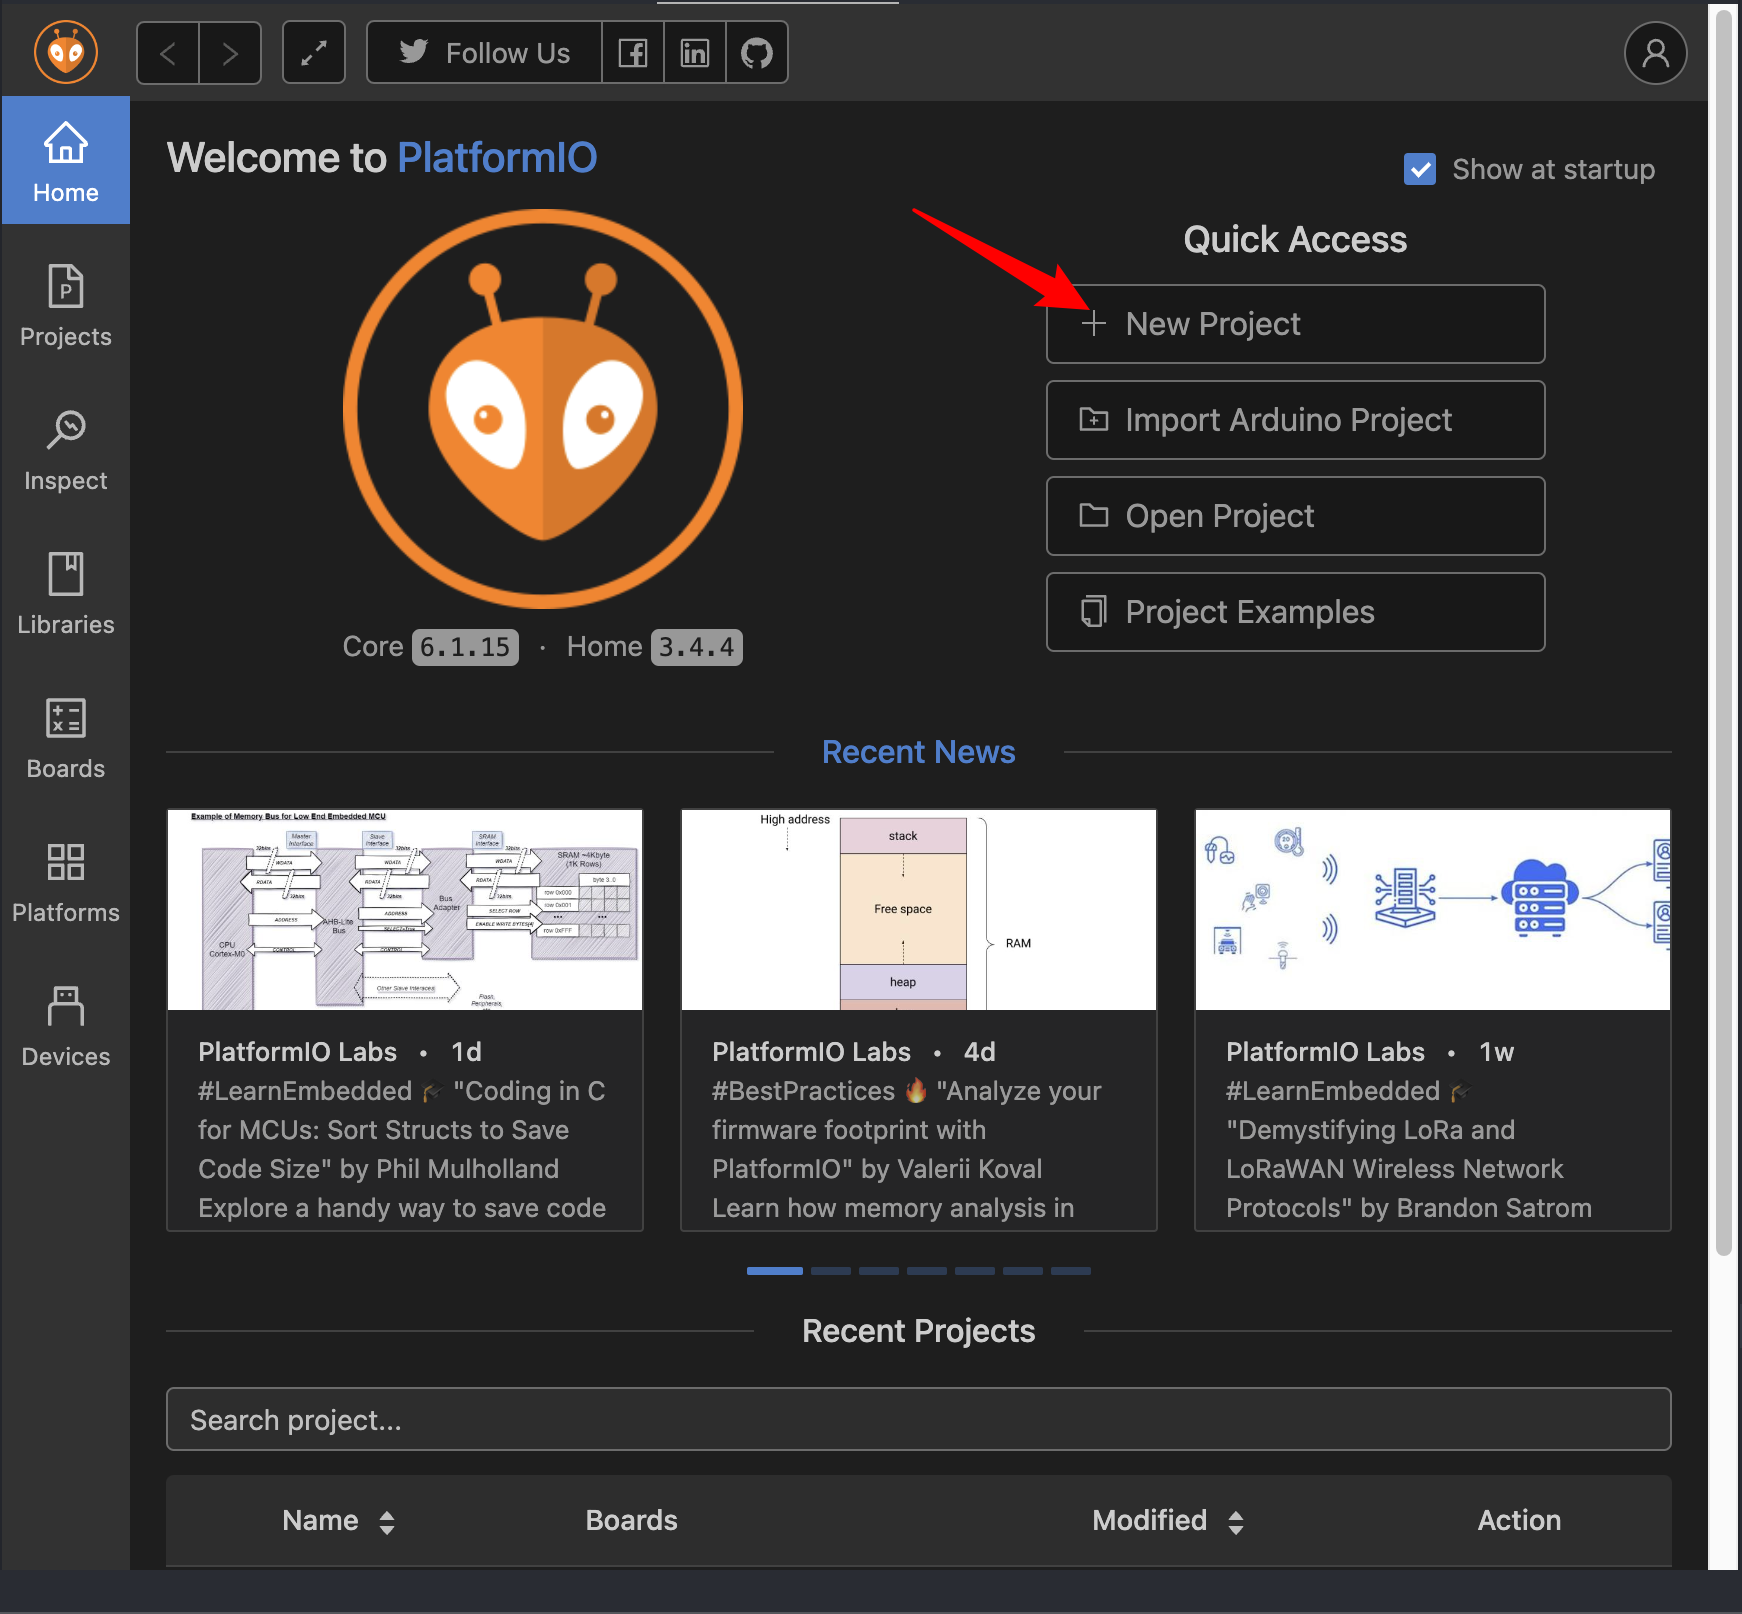Click the account profile icon
This screenshot has width=1742, height=1614.
[1655, 53]
